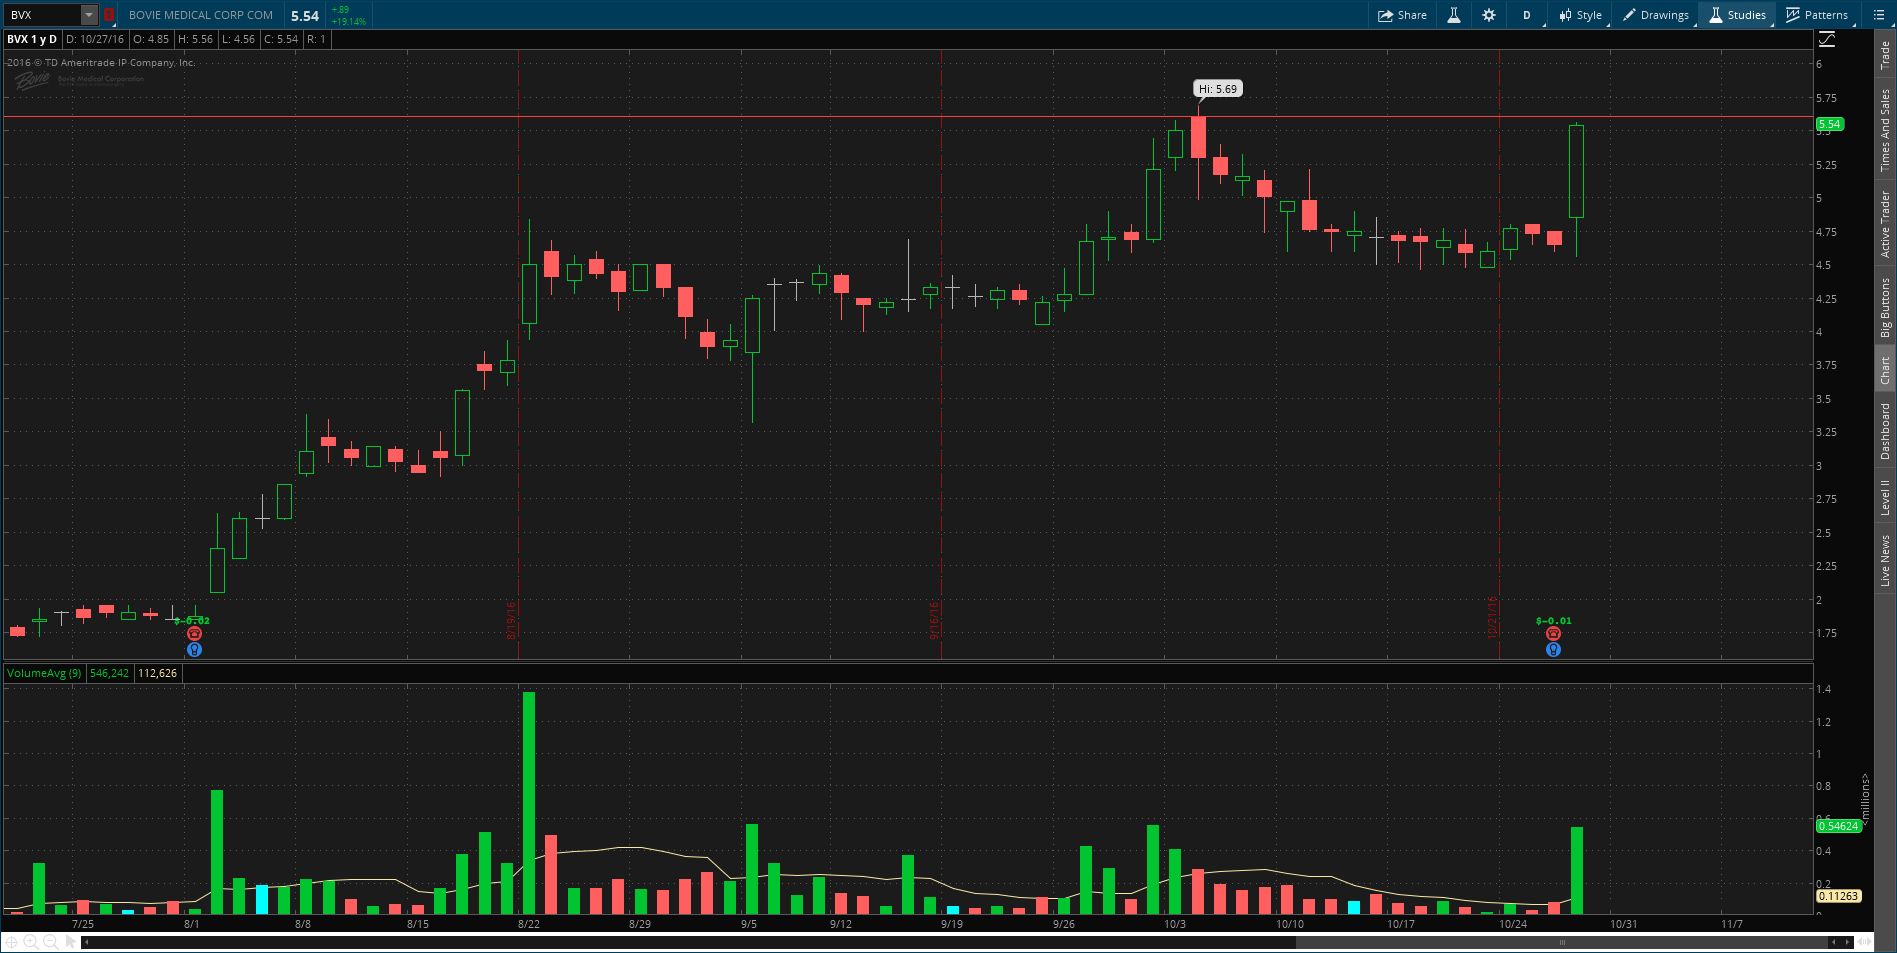1897x953 pixels.
Task: Click the 546,242 volume value
Action: [x=110, y=673]
